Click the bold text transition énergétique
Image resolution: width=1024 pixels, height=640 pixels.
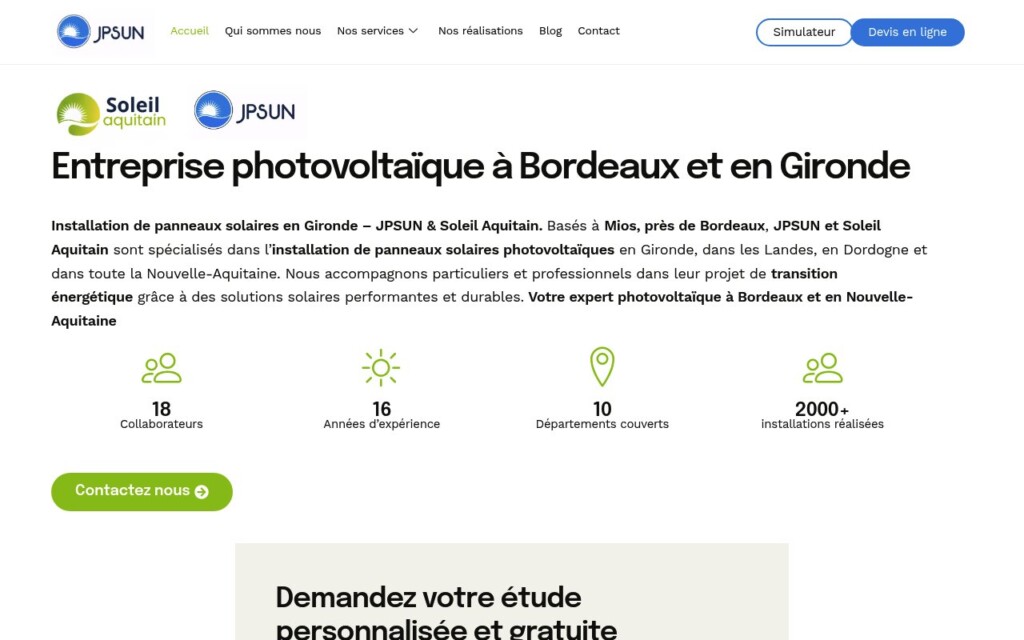point(444,285)
